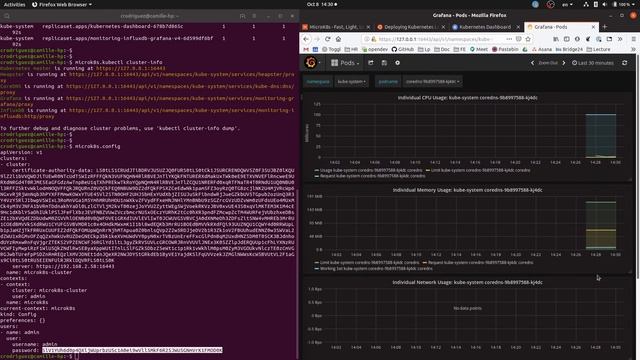Open the Meet bookmark

pos(479,49)
